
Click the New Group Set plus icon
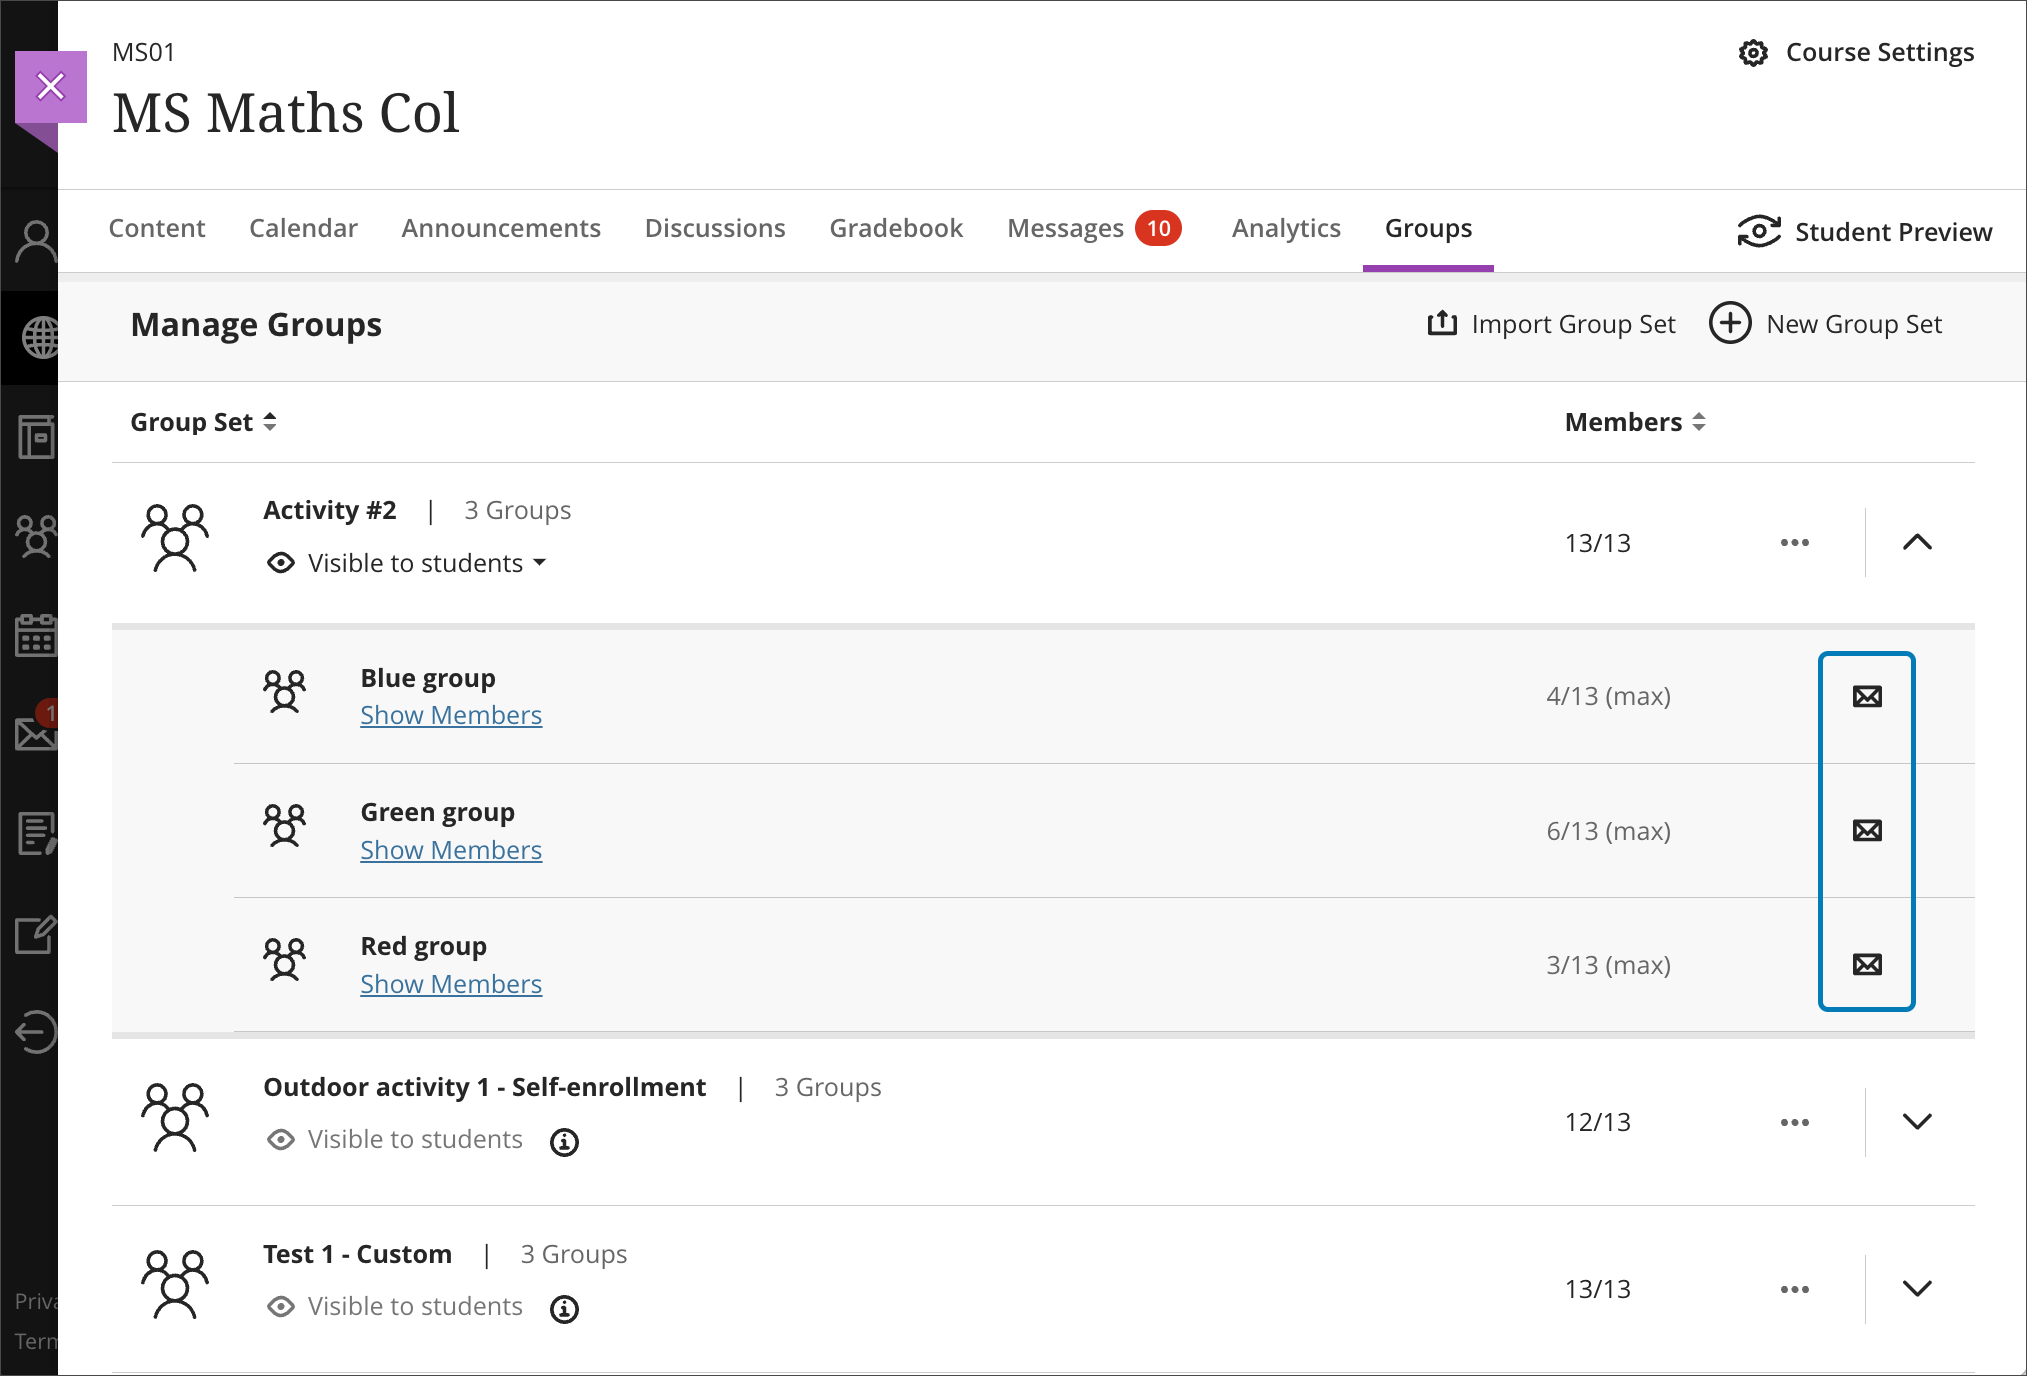1729,323
